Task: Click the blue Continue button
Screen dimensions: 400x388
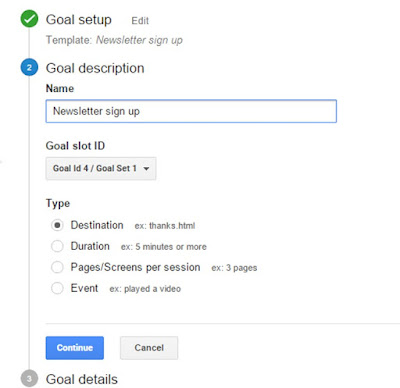Action: coord(75,348)
